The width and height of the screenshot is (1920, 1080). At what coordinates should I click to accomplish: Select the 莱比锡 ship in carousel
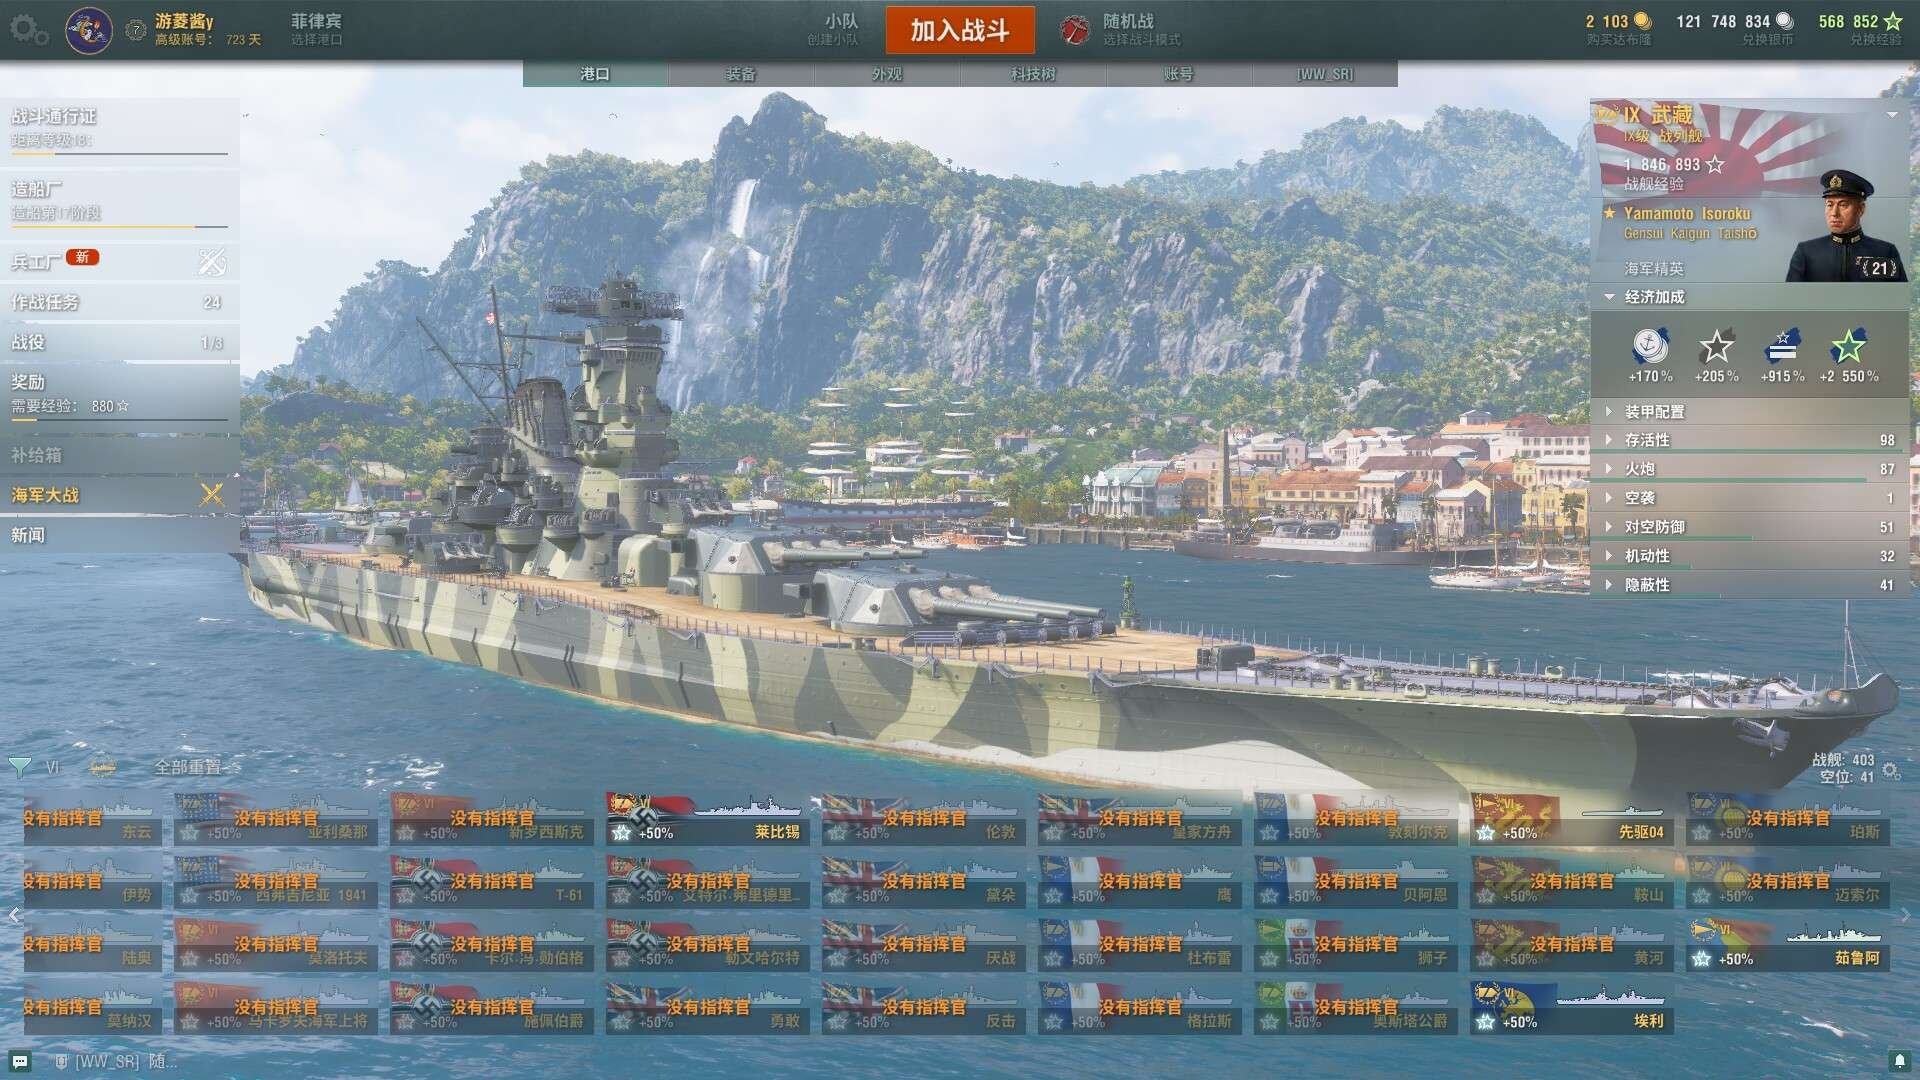point(706,819)
